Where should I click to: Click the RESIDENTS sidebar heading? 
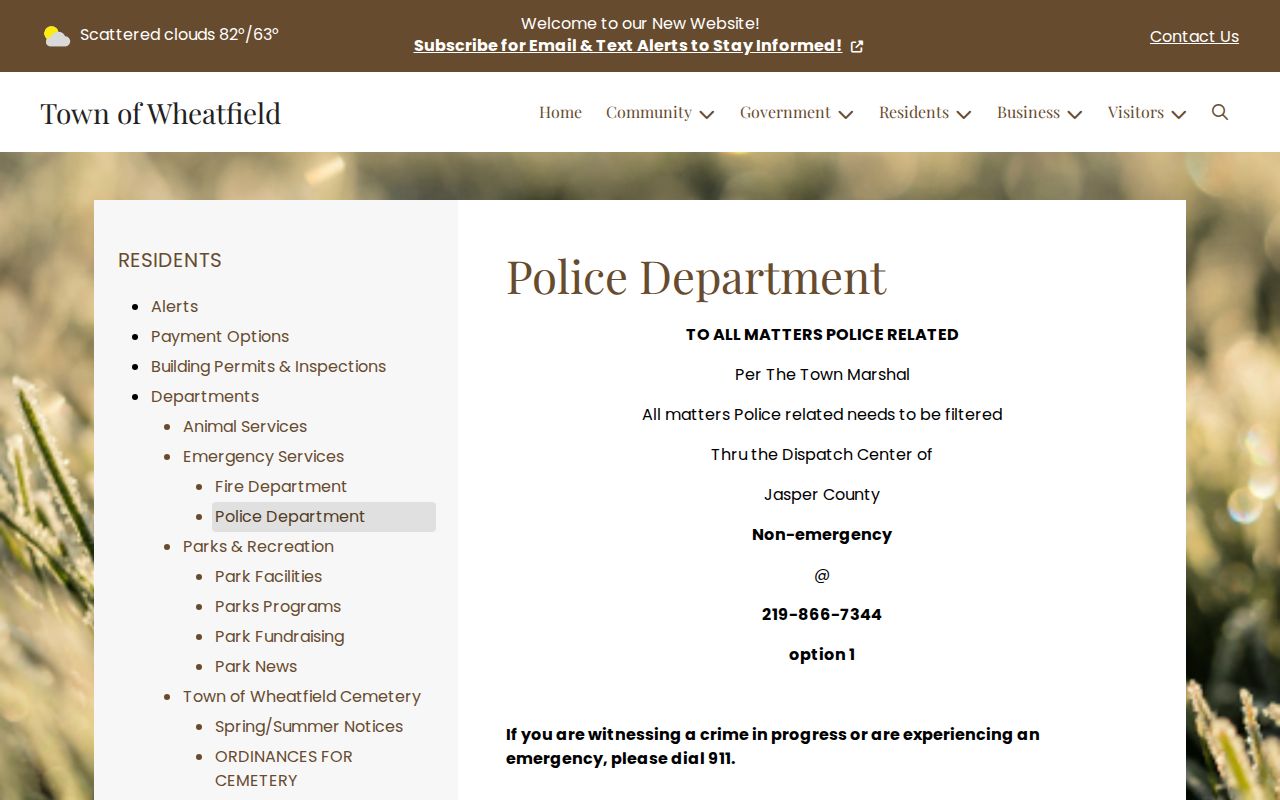[x=170, y=260]
